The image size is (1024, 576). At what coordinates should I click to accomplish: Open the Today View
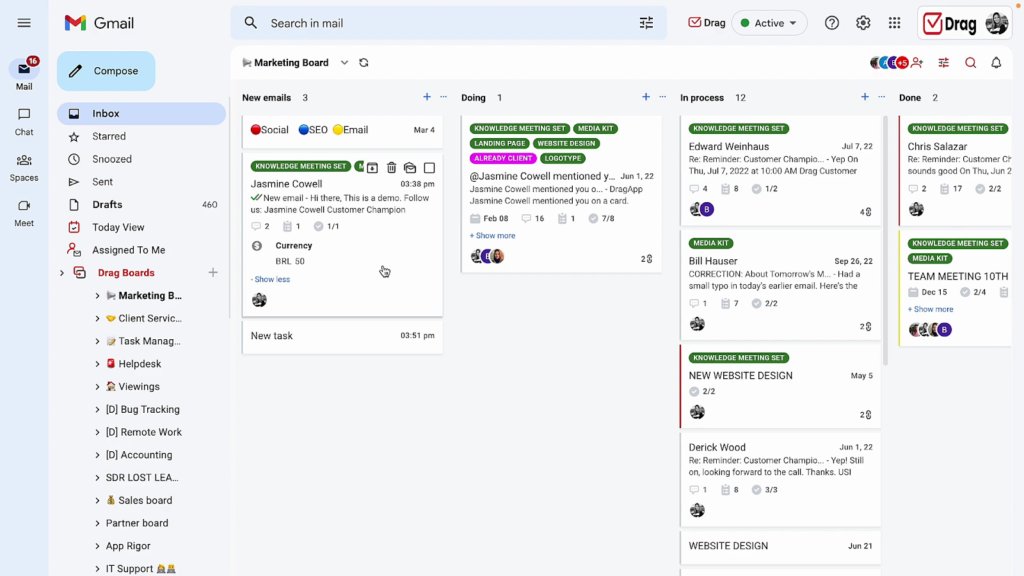pos(142,227)
